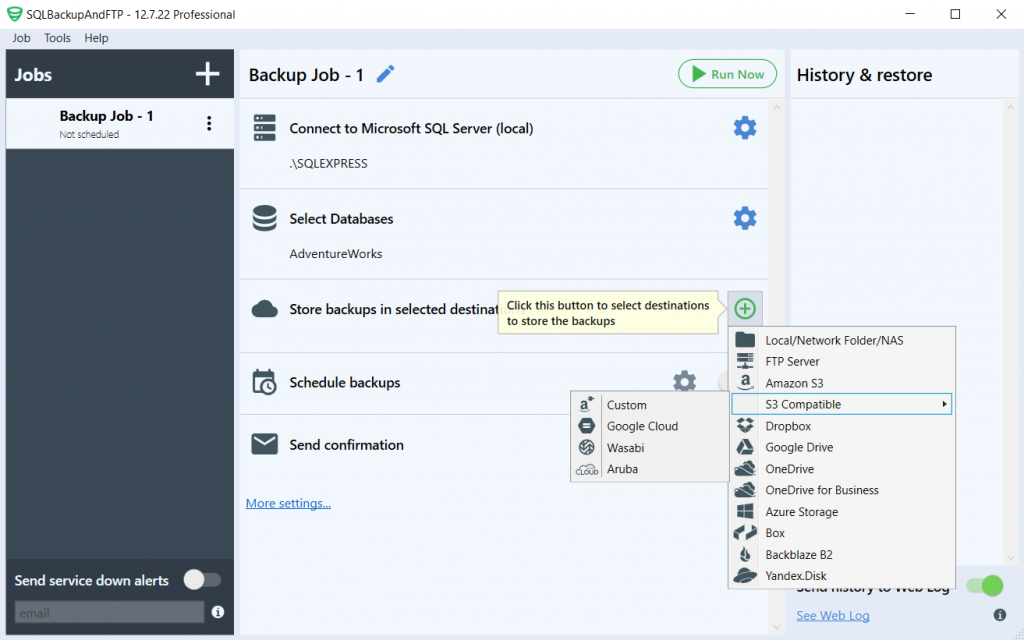Open the Tools menu
The height and width of the screenshot is (640, 1024).
coord(57,38)
